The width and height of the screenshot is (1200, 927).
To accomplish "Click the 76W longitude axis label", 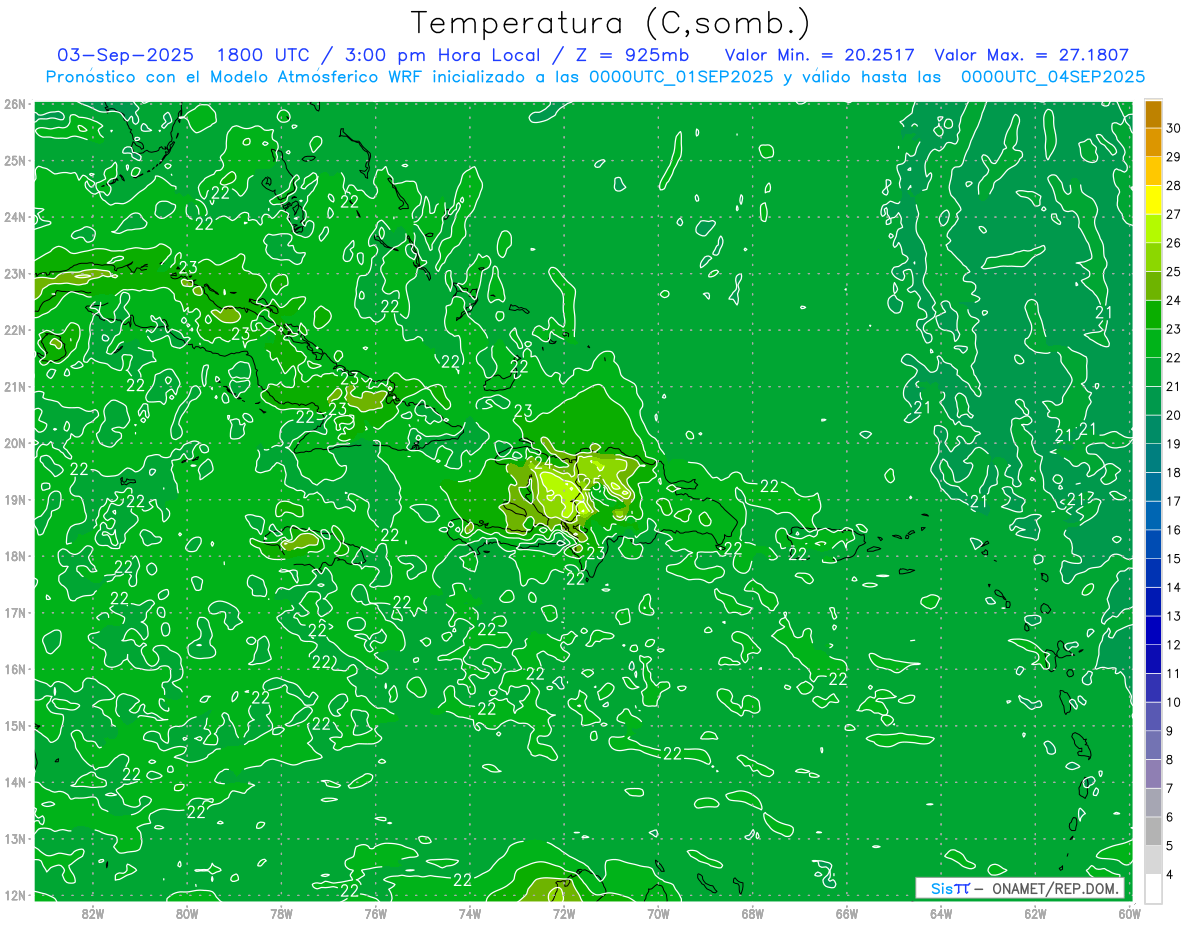I will coord(375,913).
